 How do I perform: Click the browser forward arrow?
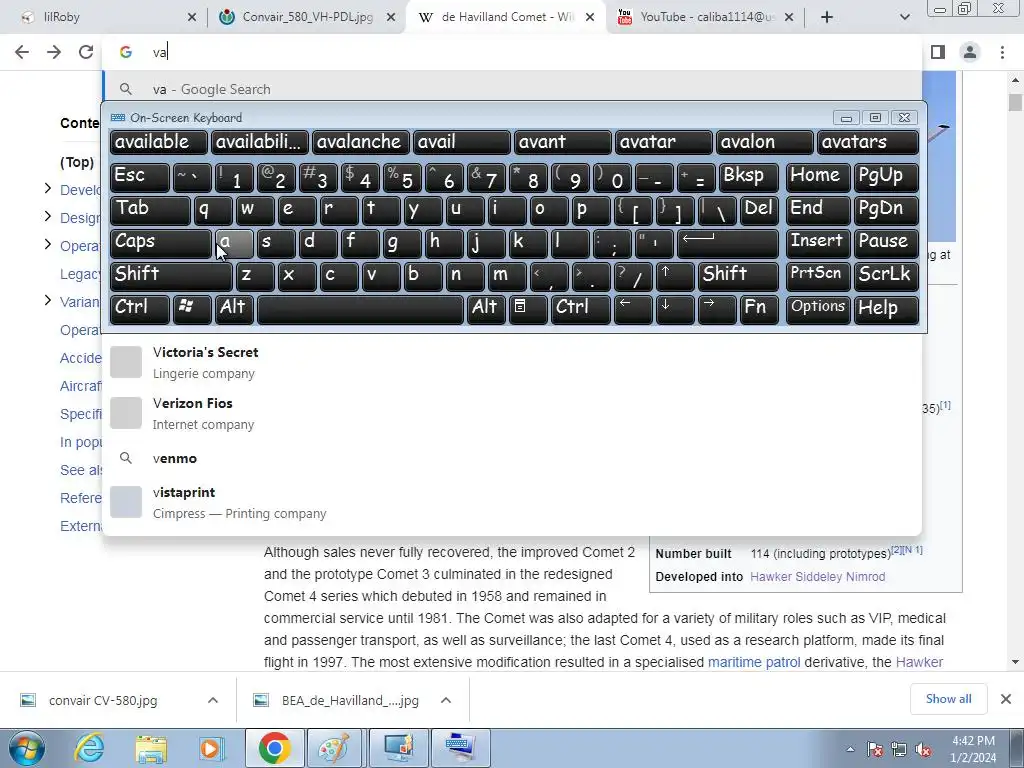(54, 52)
